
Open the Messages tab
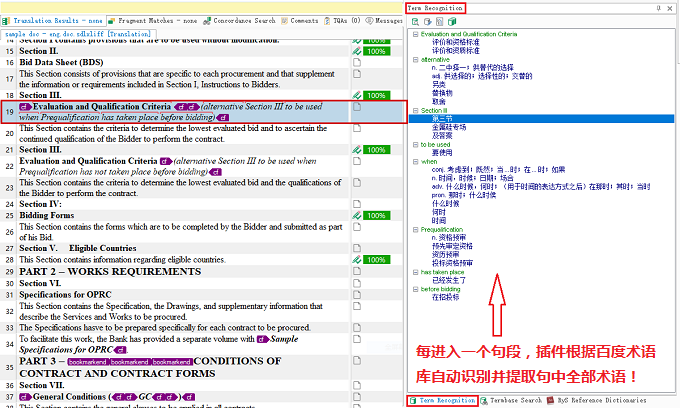tap(384, 20)
